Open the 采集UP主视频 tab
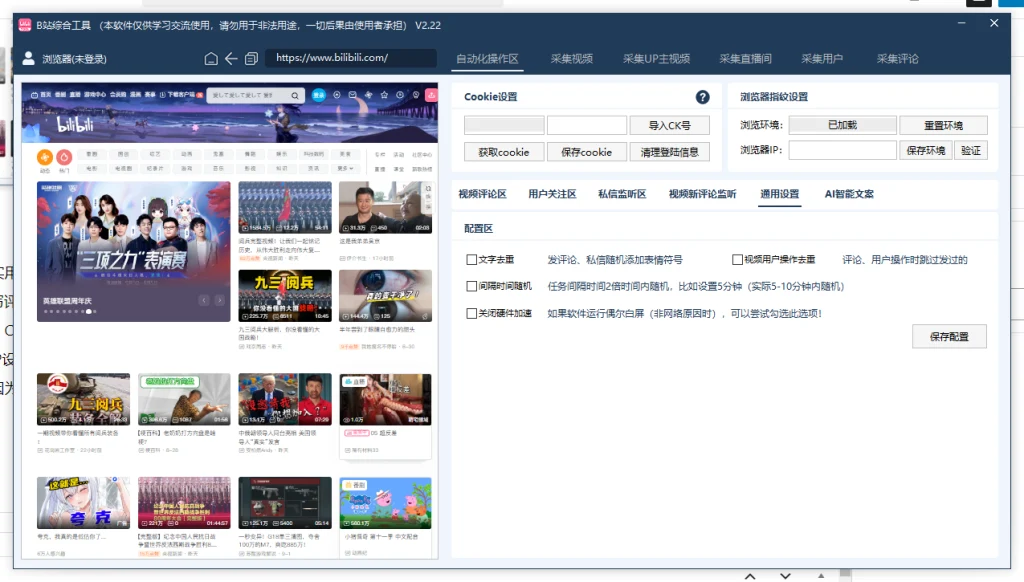This screenshot has height=582, width=1024. [x=656, y=59]
